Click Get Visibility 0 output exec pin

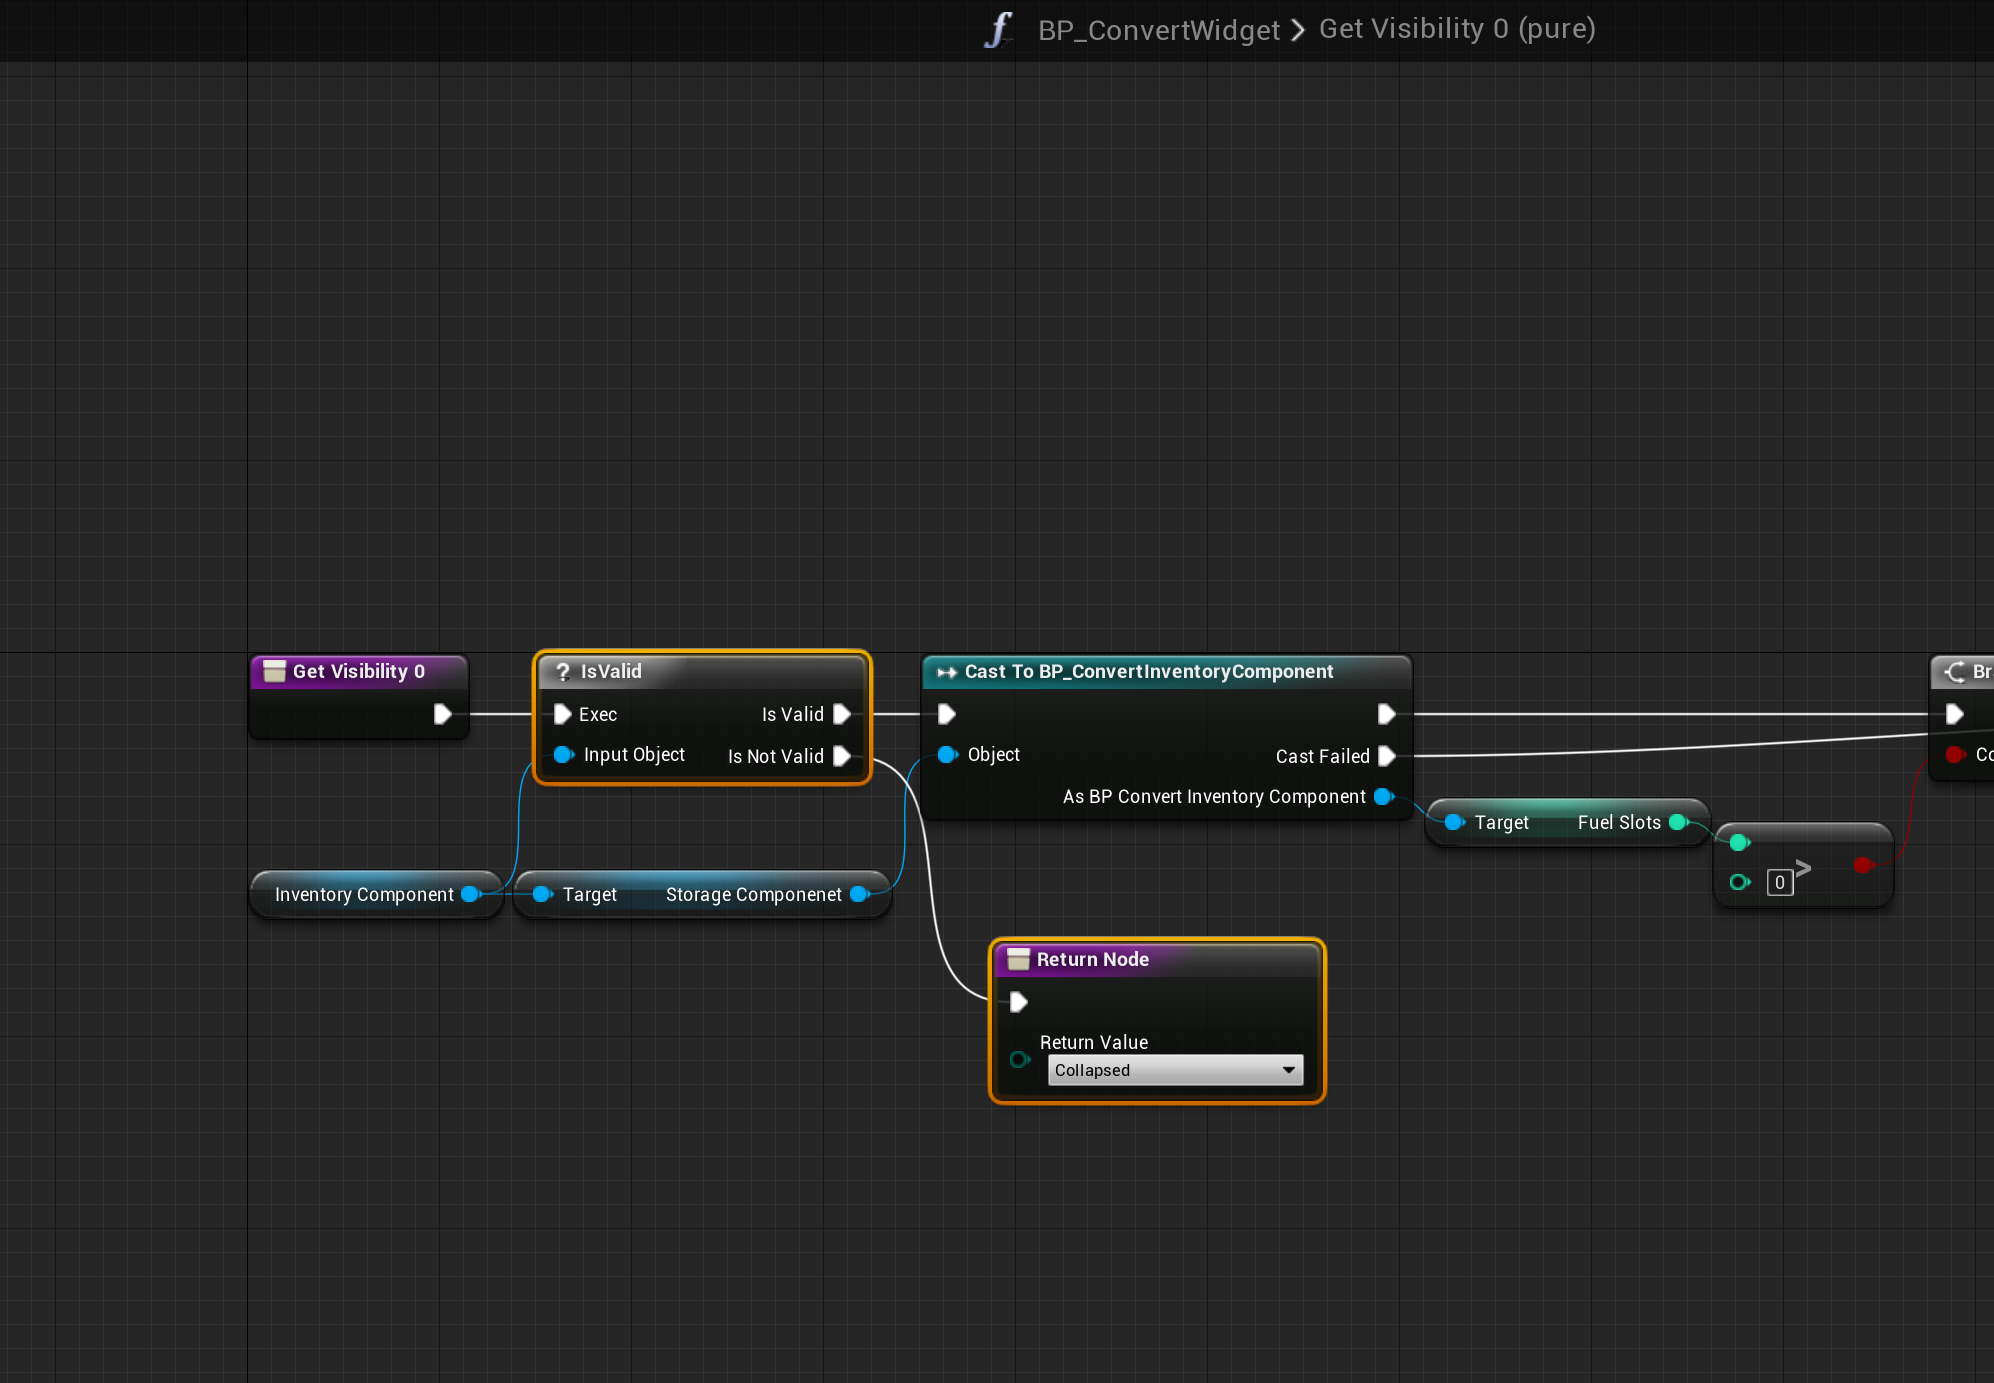click(442, 714)
